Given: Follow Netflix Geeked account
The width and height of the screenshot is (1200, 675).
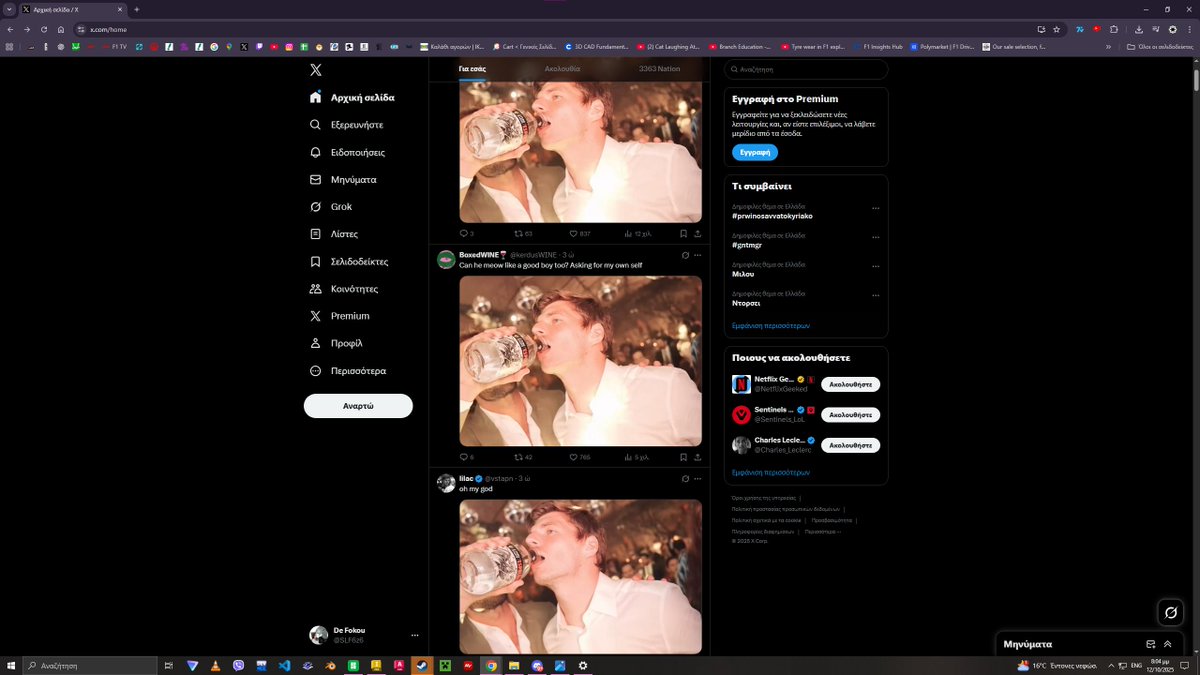Looking at the screenshot, I should pyautogui.click(x=850, y=384).
